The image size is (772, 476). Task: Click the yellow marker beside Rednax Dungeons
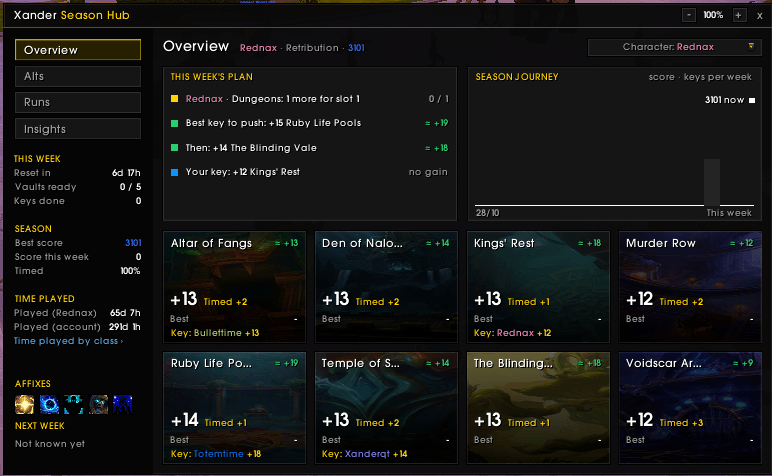point(174,99)
